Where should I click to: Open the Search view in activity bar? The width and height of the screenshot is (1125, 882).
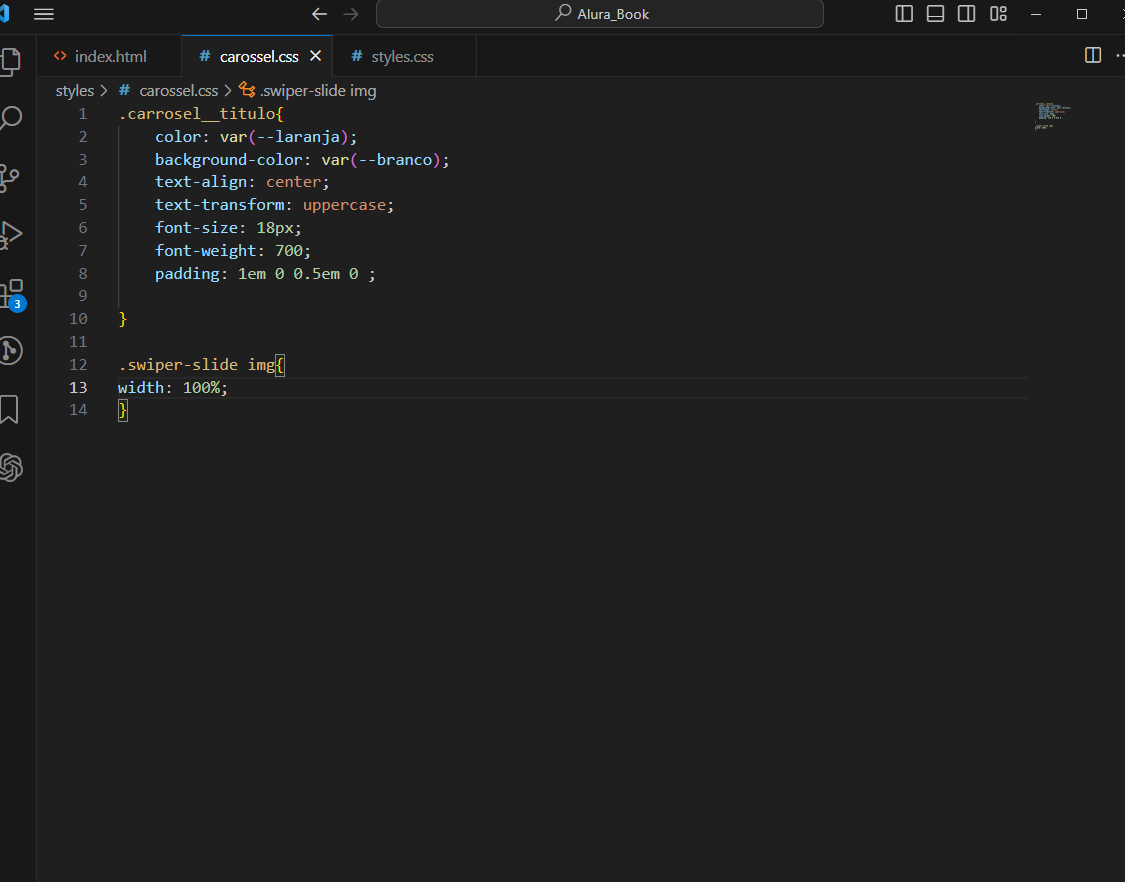10,118
